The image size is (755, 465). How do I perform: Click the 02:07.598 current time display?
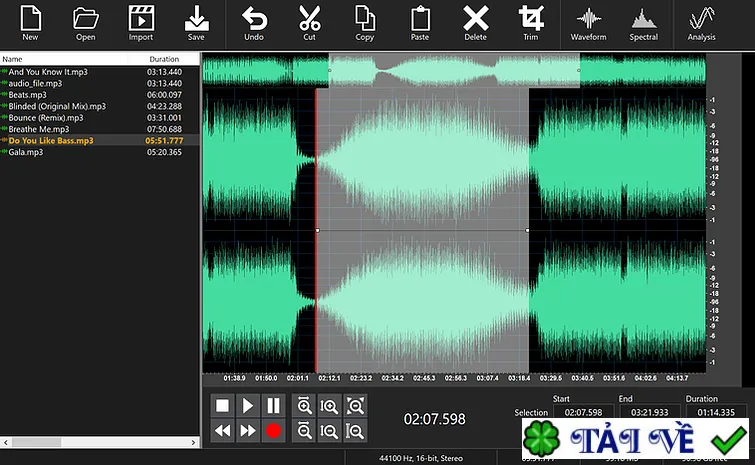tap(435, 419)
